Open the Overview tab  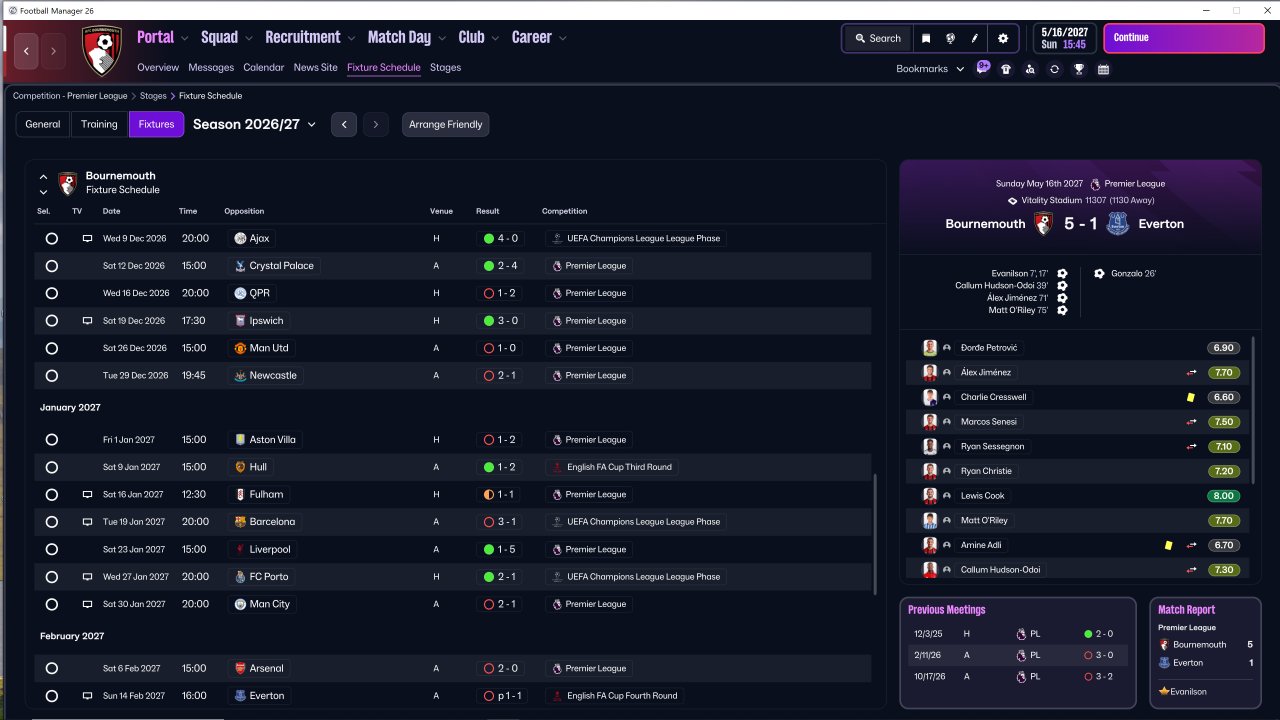coord(158,68)
